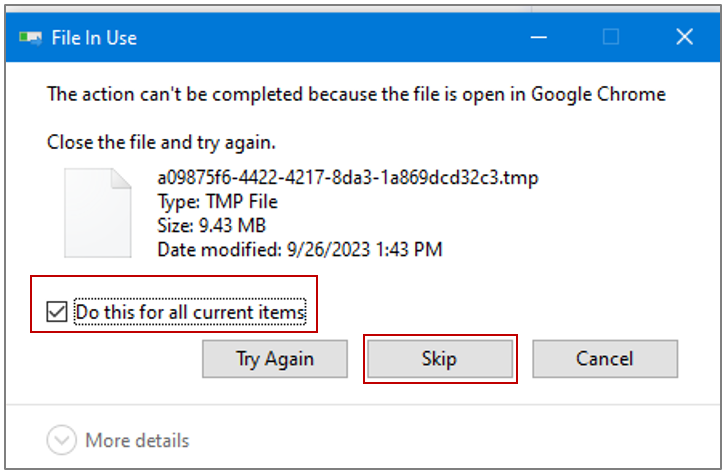Expand More details with the circled chevron
This screenshot has height=472, width=725.
61,440
